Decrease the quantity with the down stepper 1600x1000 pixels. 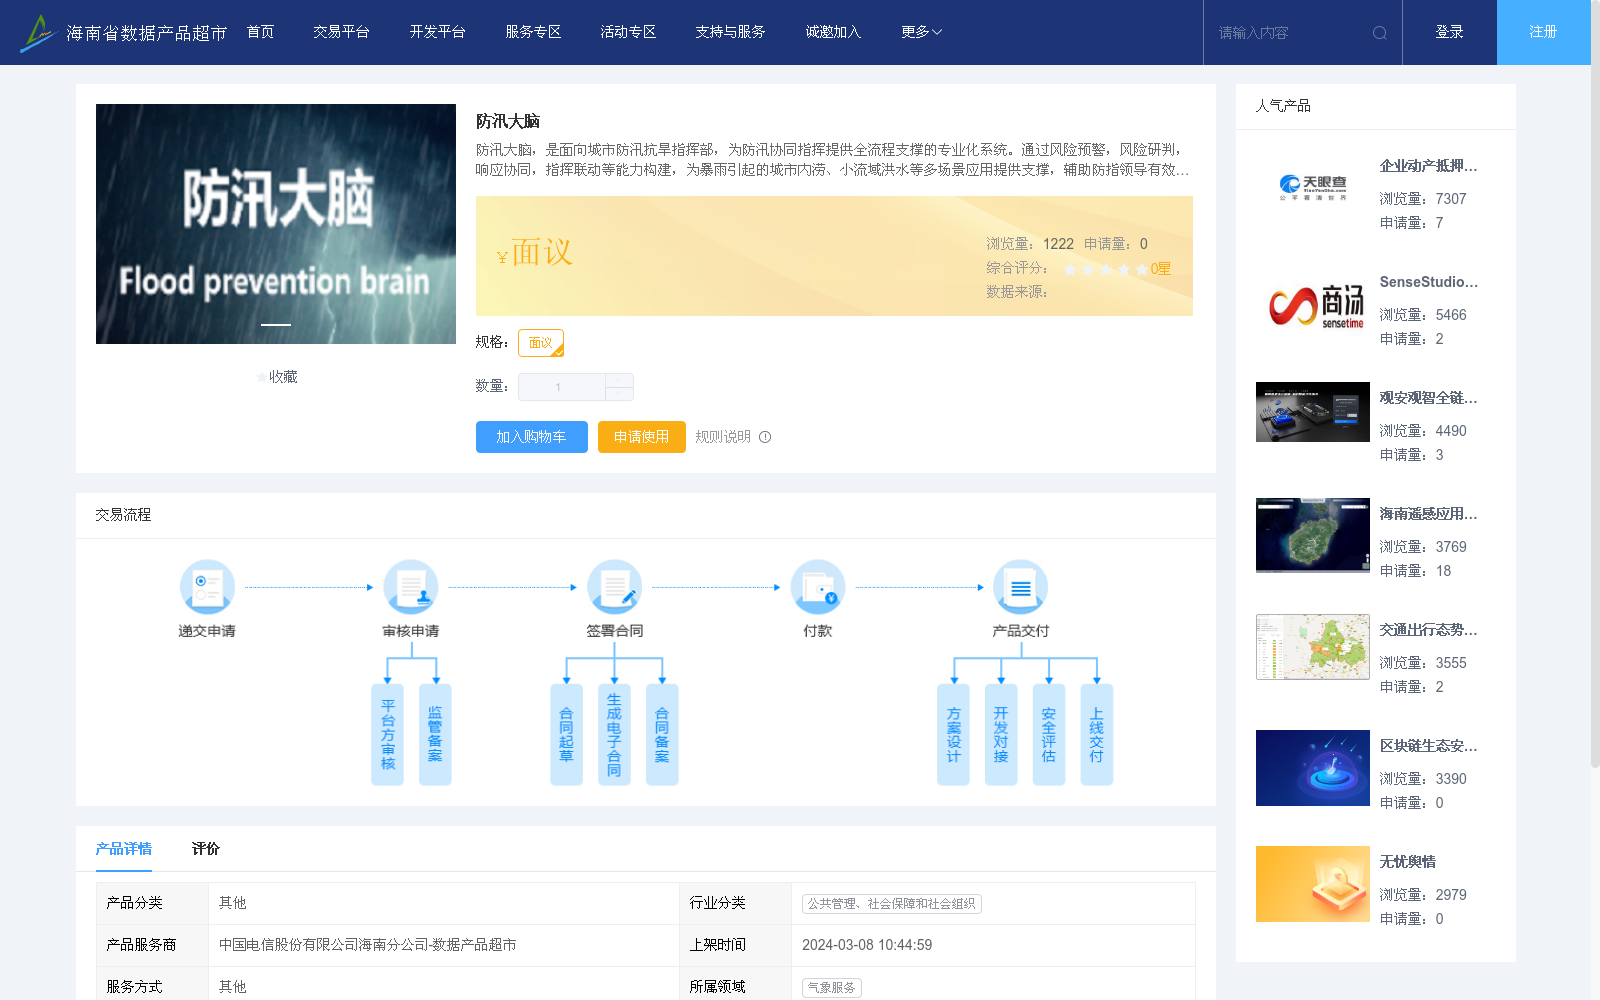point(619,394)
